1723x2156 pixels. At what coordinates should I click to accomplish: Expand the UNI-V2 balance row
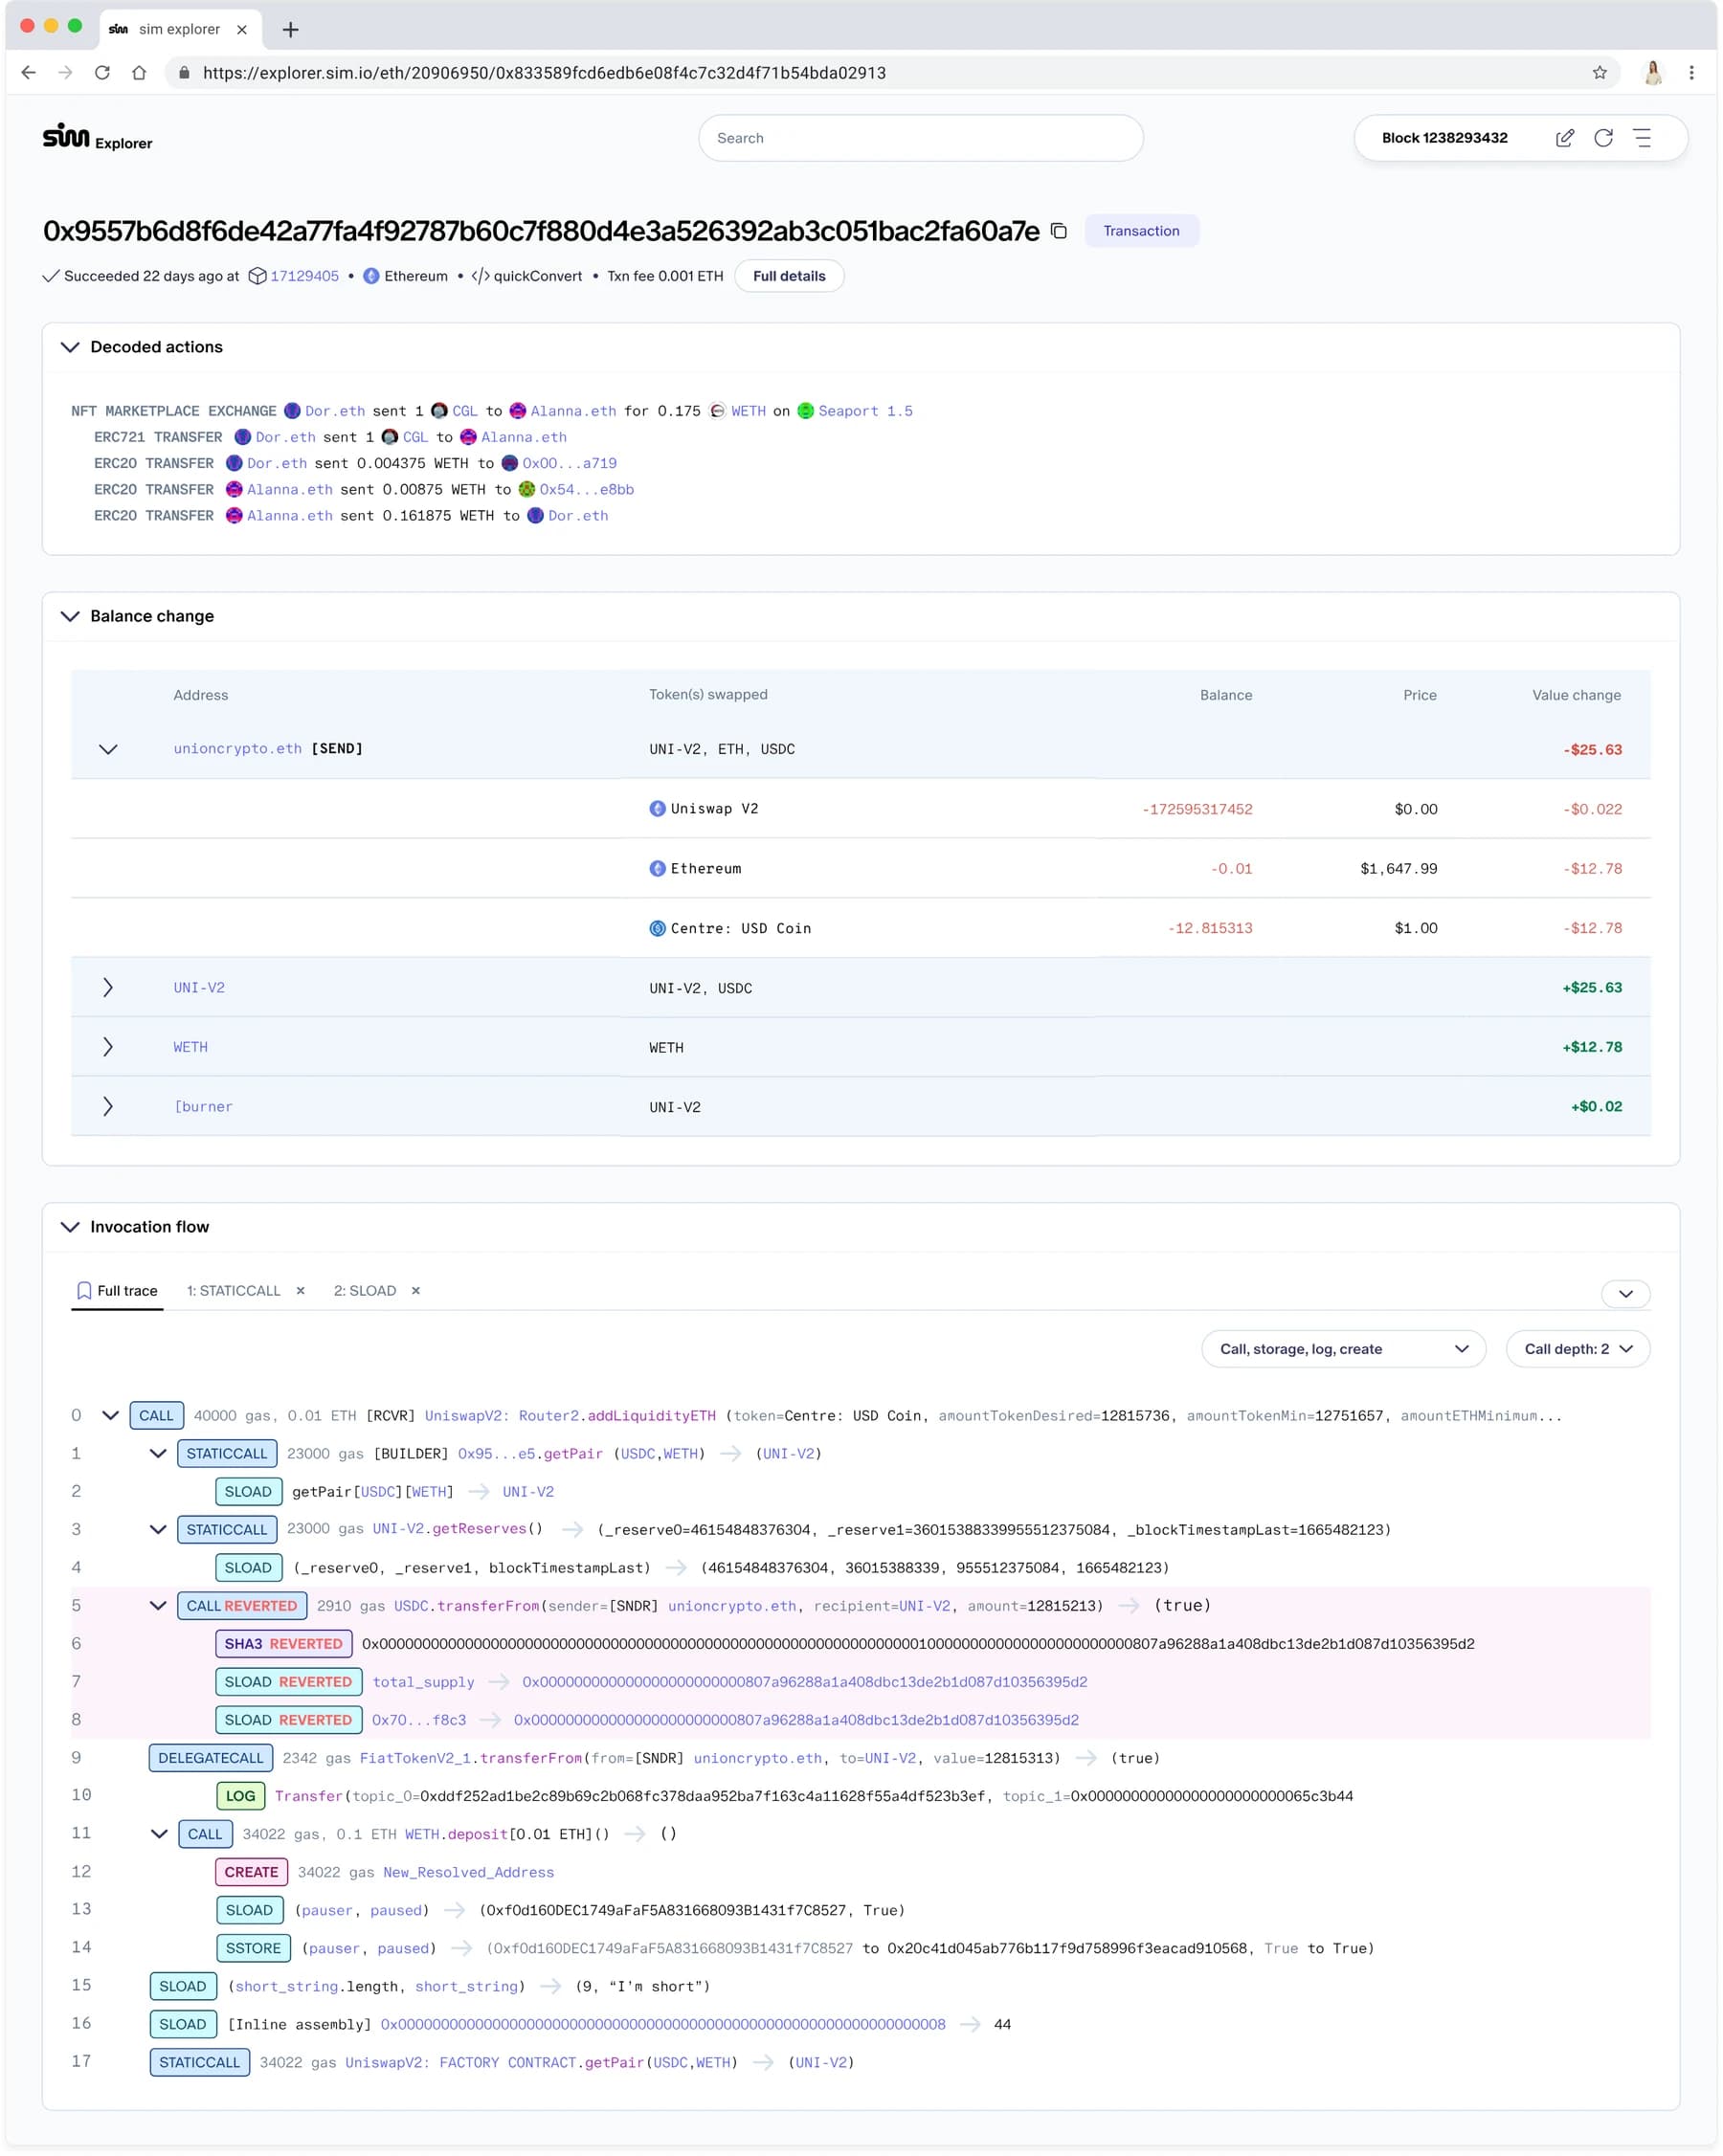[108, 988]
